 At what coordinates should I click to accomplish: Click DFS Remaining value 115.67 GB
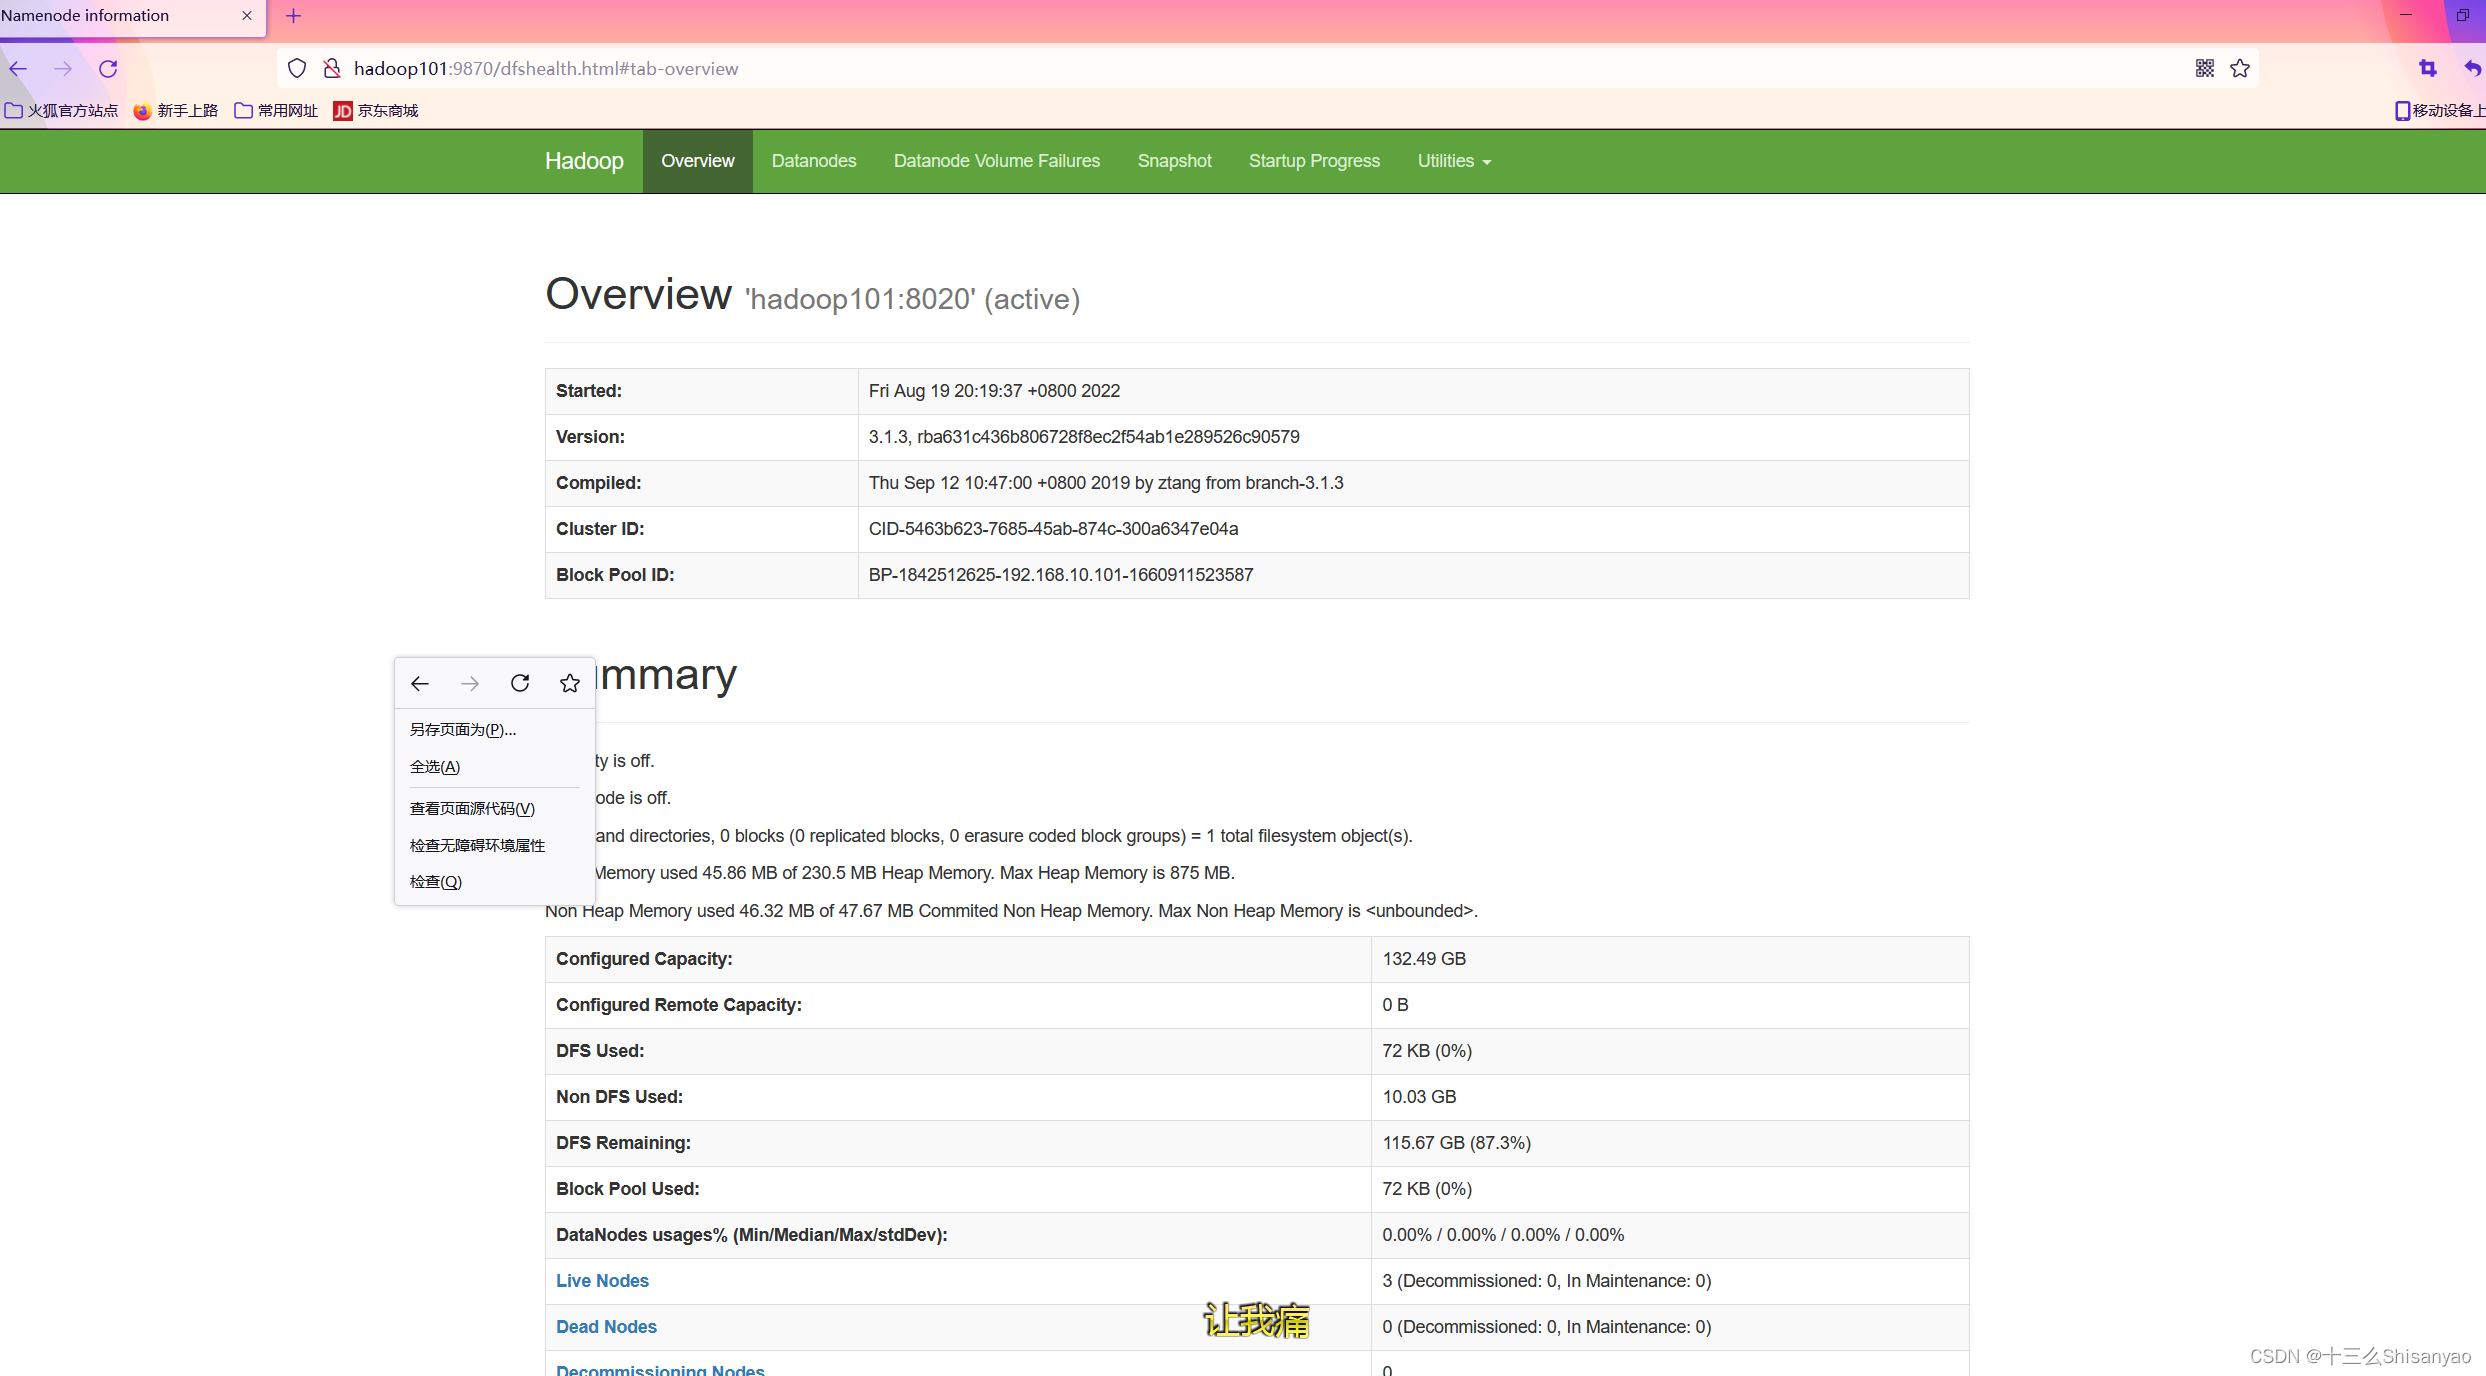(1456, 1143)
